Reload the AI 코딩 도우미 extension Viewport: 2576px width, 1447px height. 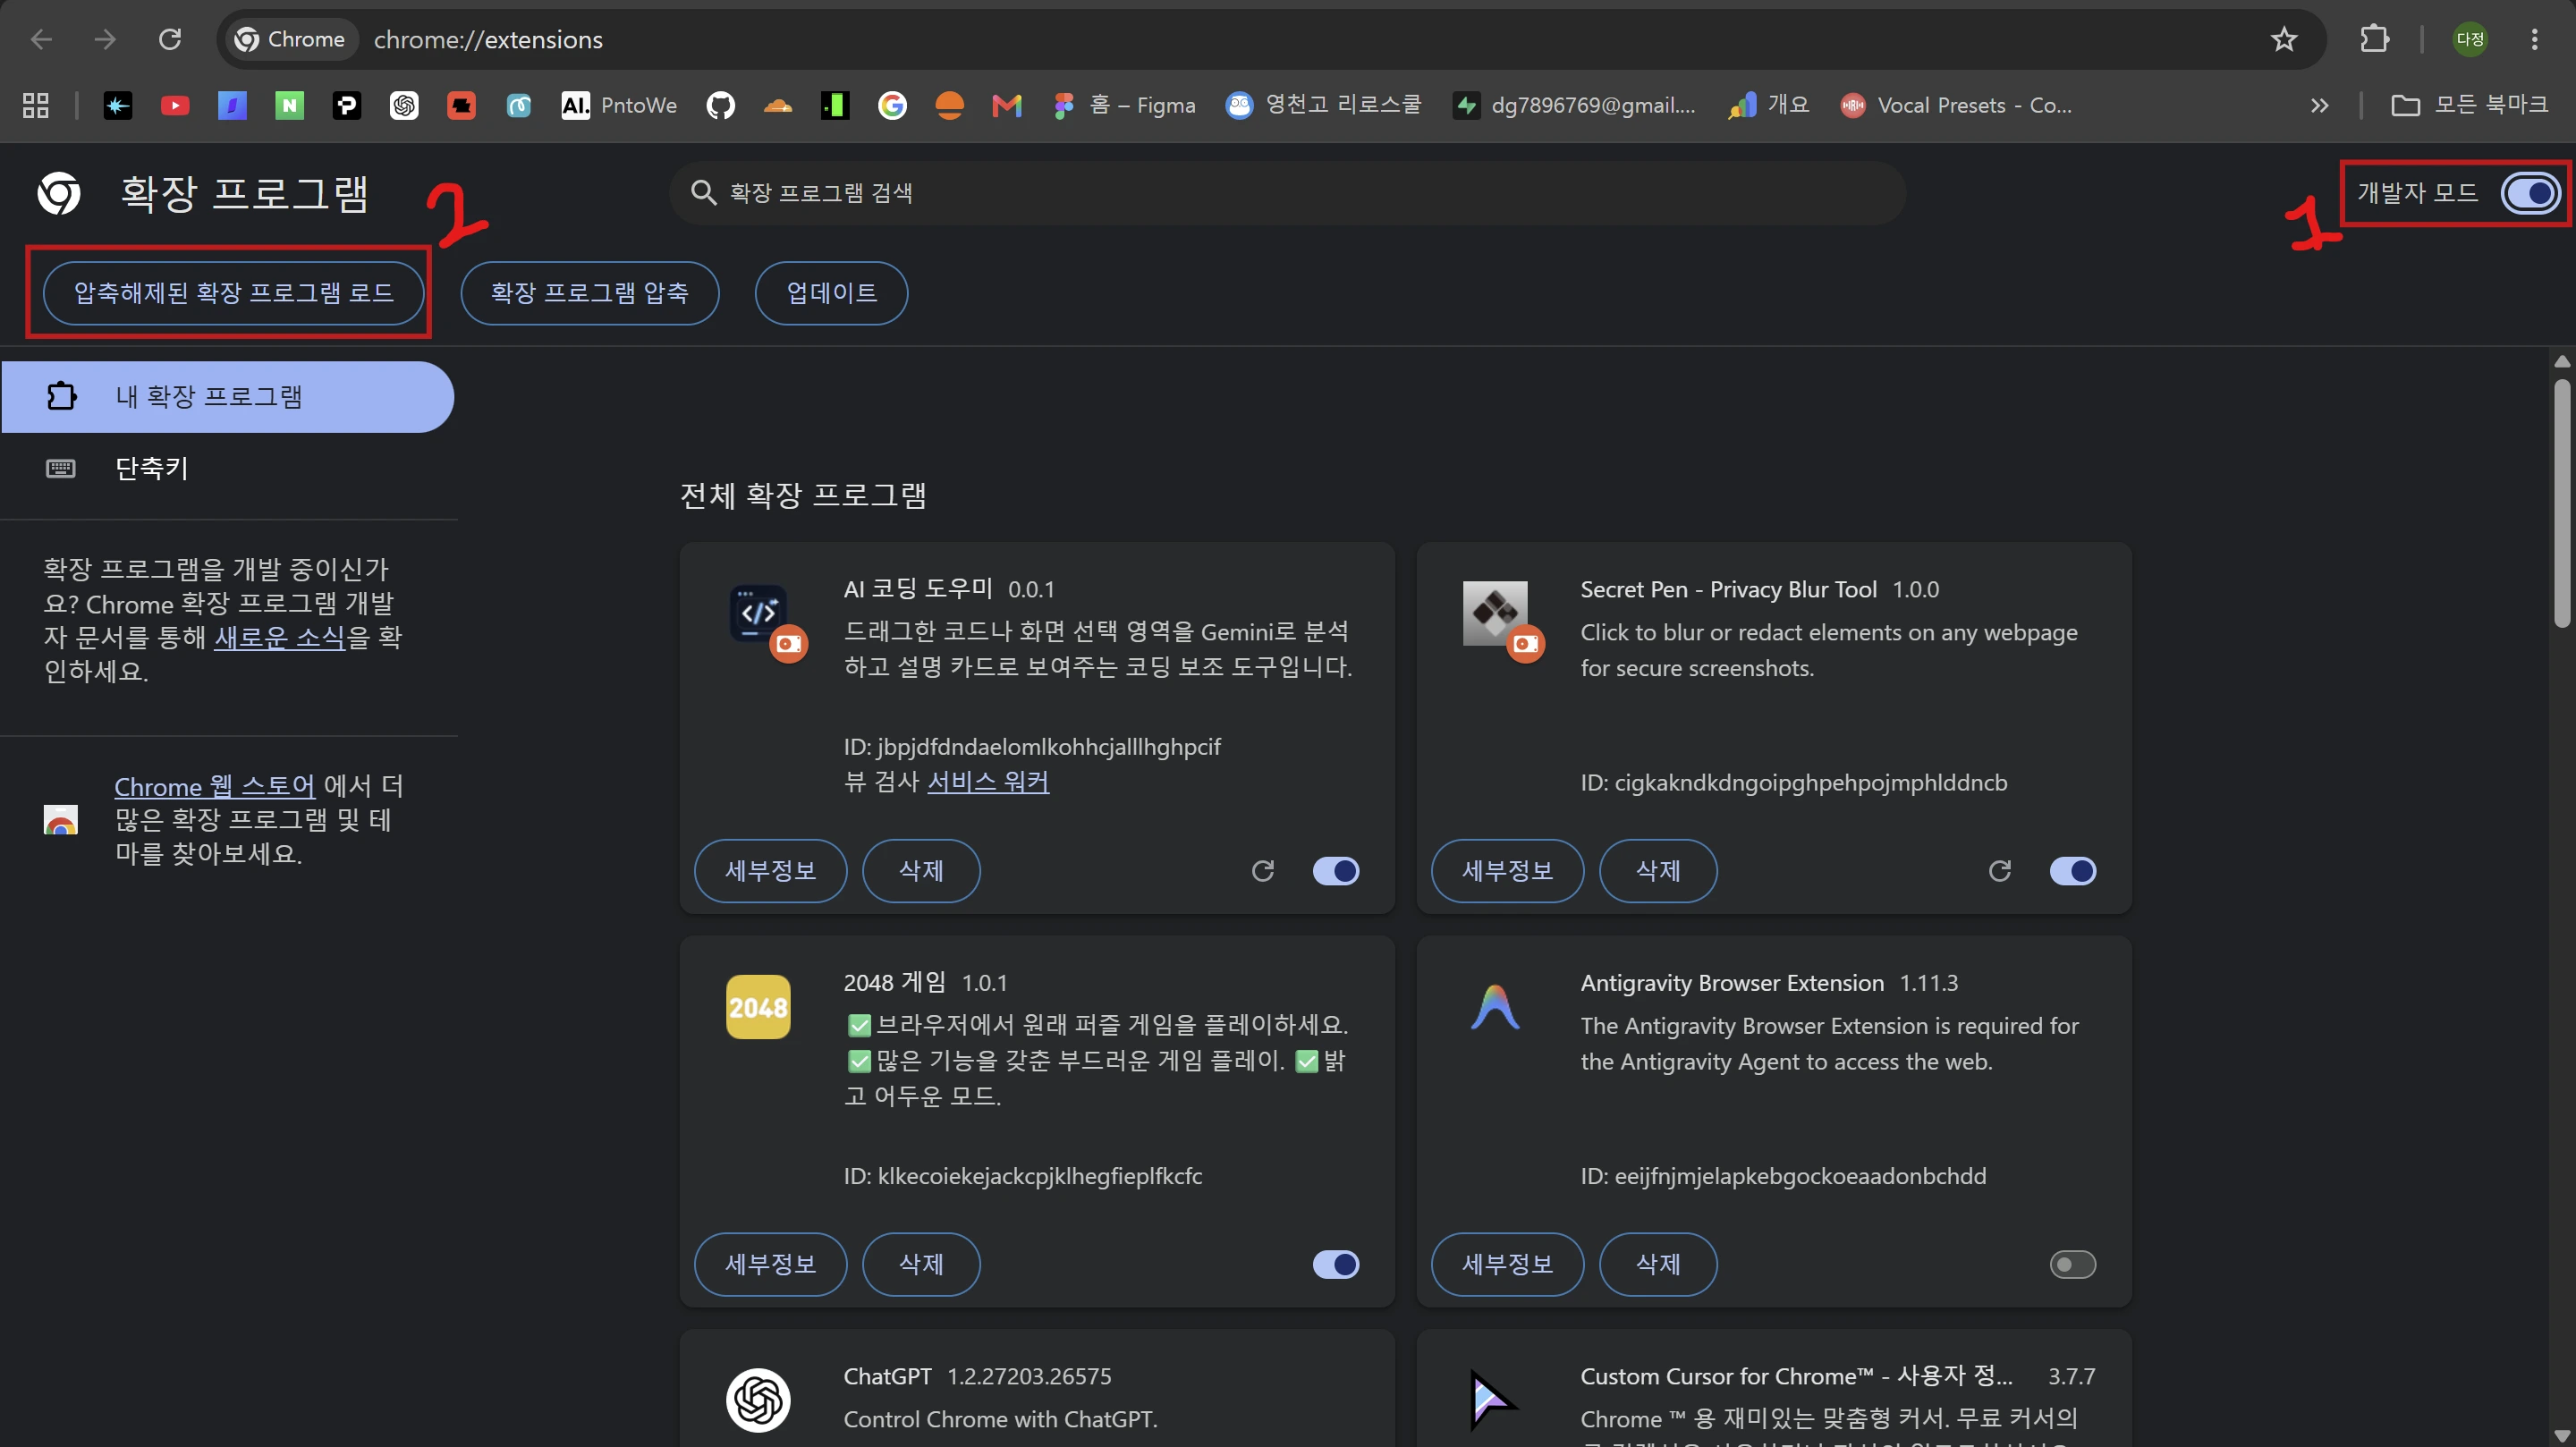(1263, 871)
